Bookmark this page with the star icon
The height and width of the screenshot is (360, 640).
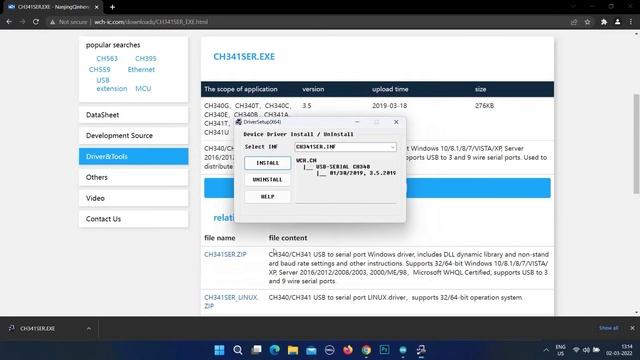pyautogui.click(x=588, y=22)
